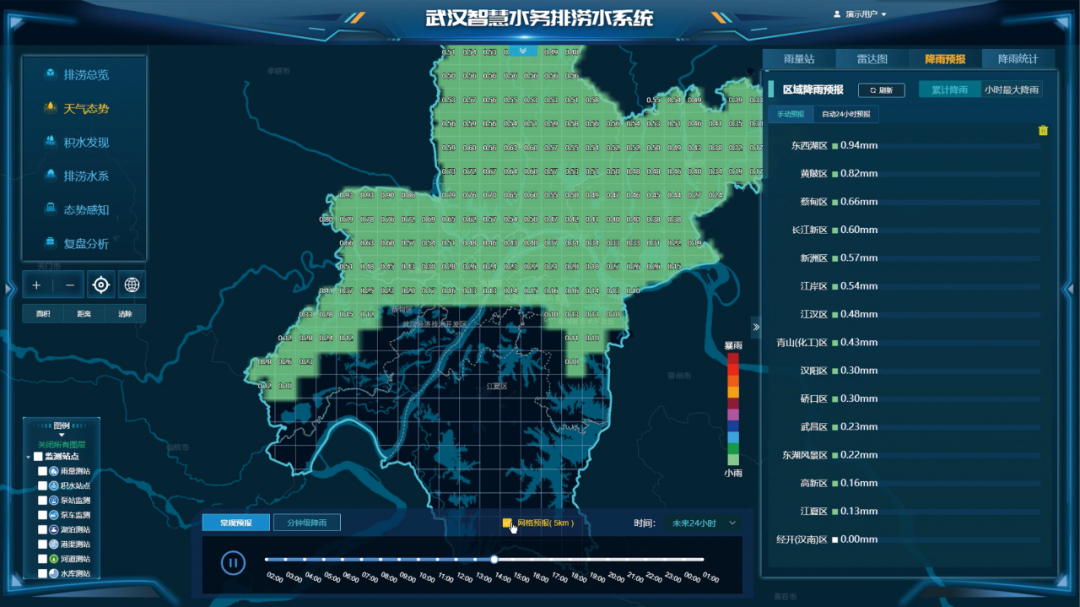Delete forecast using yellow trash icon
This screenshot has height=607, width=1080.
pyautogui.click(x=1043, y=130)
